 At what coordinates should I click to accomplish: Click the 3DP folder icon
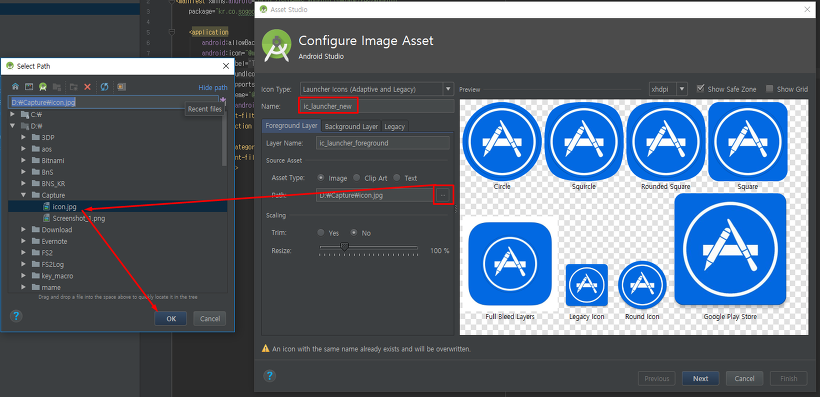pyautogui.click(x=36, y=138)
